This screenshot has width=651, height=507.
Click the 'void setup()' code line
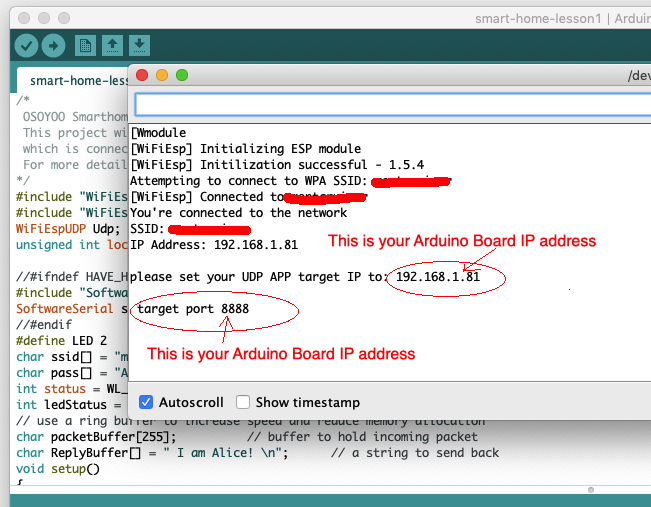pyautogui.click(x=58, y=469)
